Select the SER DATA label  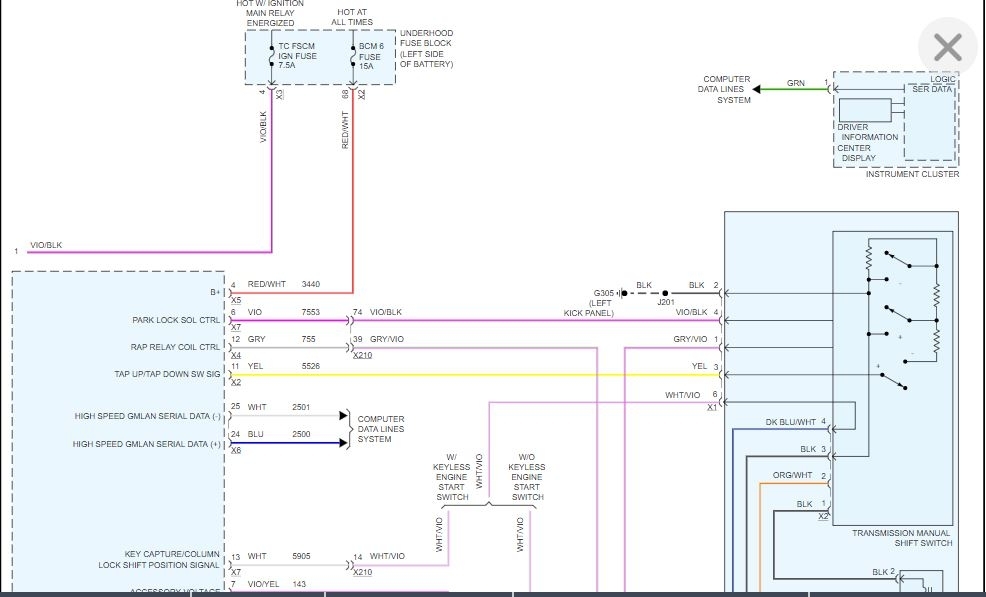[x=932, y=89]
